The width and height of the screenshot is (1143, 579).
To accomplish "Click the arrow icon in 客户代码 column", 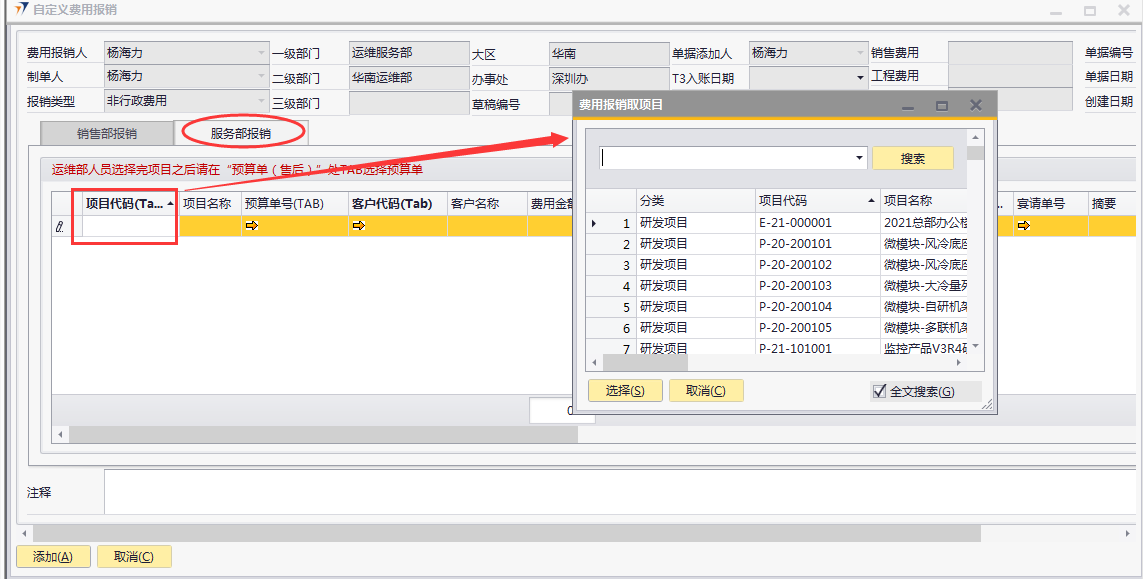I will tap(359, 226).
